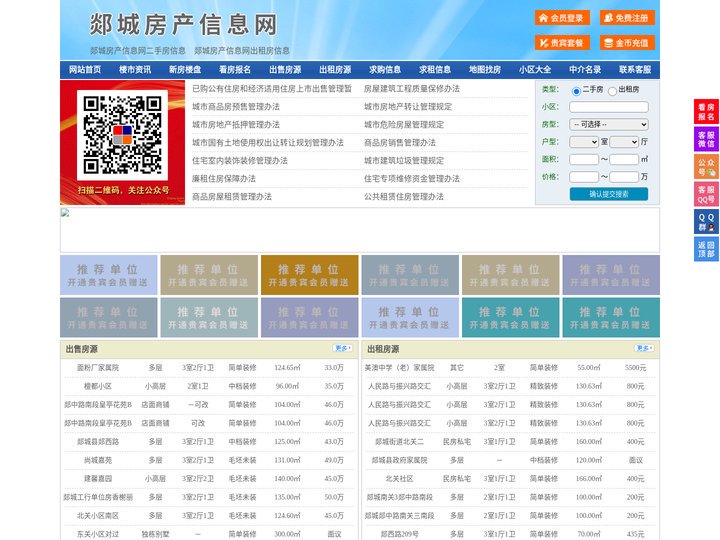Click the QQ群 blue side icon

(x=706, y=222)
